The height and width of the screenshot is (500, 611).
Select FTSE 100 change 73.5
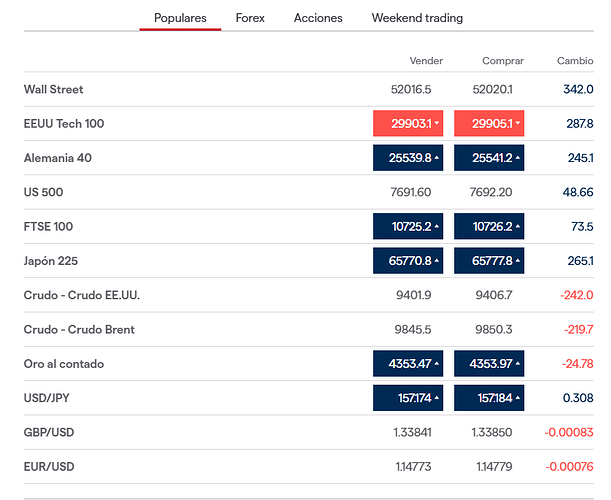point(582,226)
